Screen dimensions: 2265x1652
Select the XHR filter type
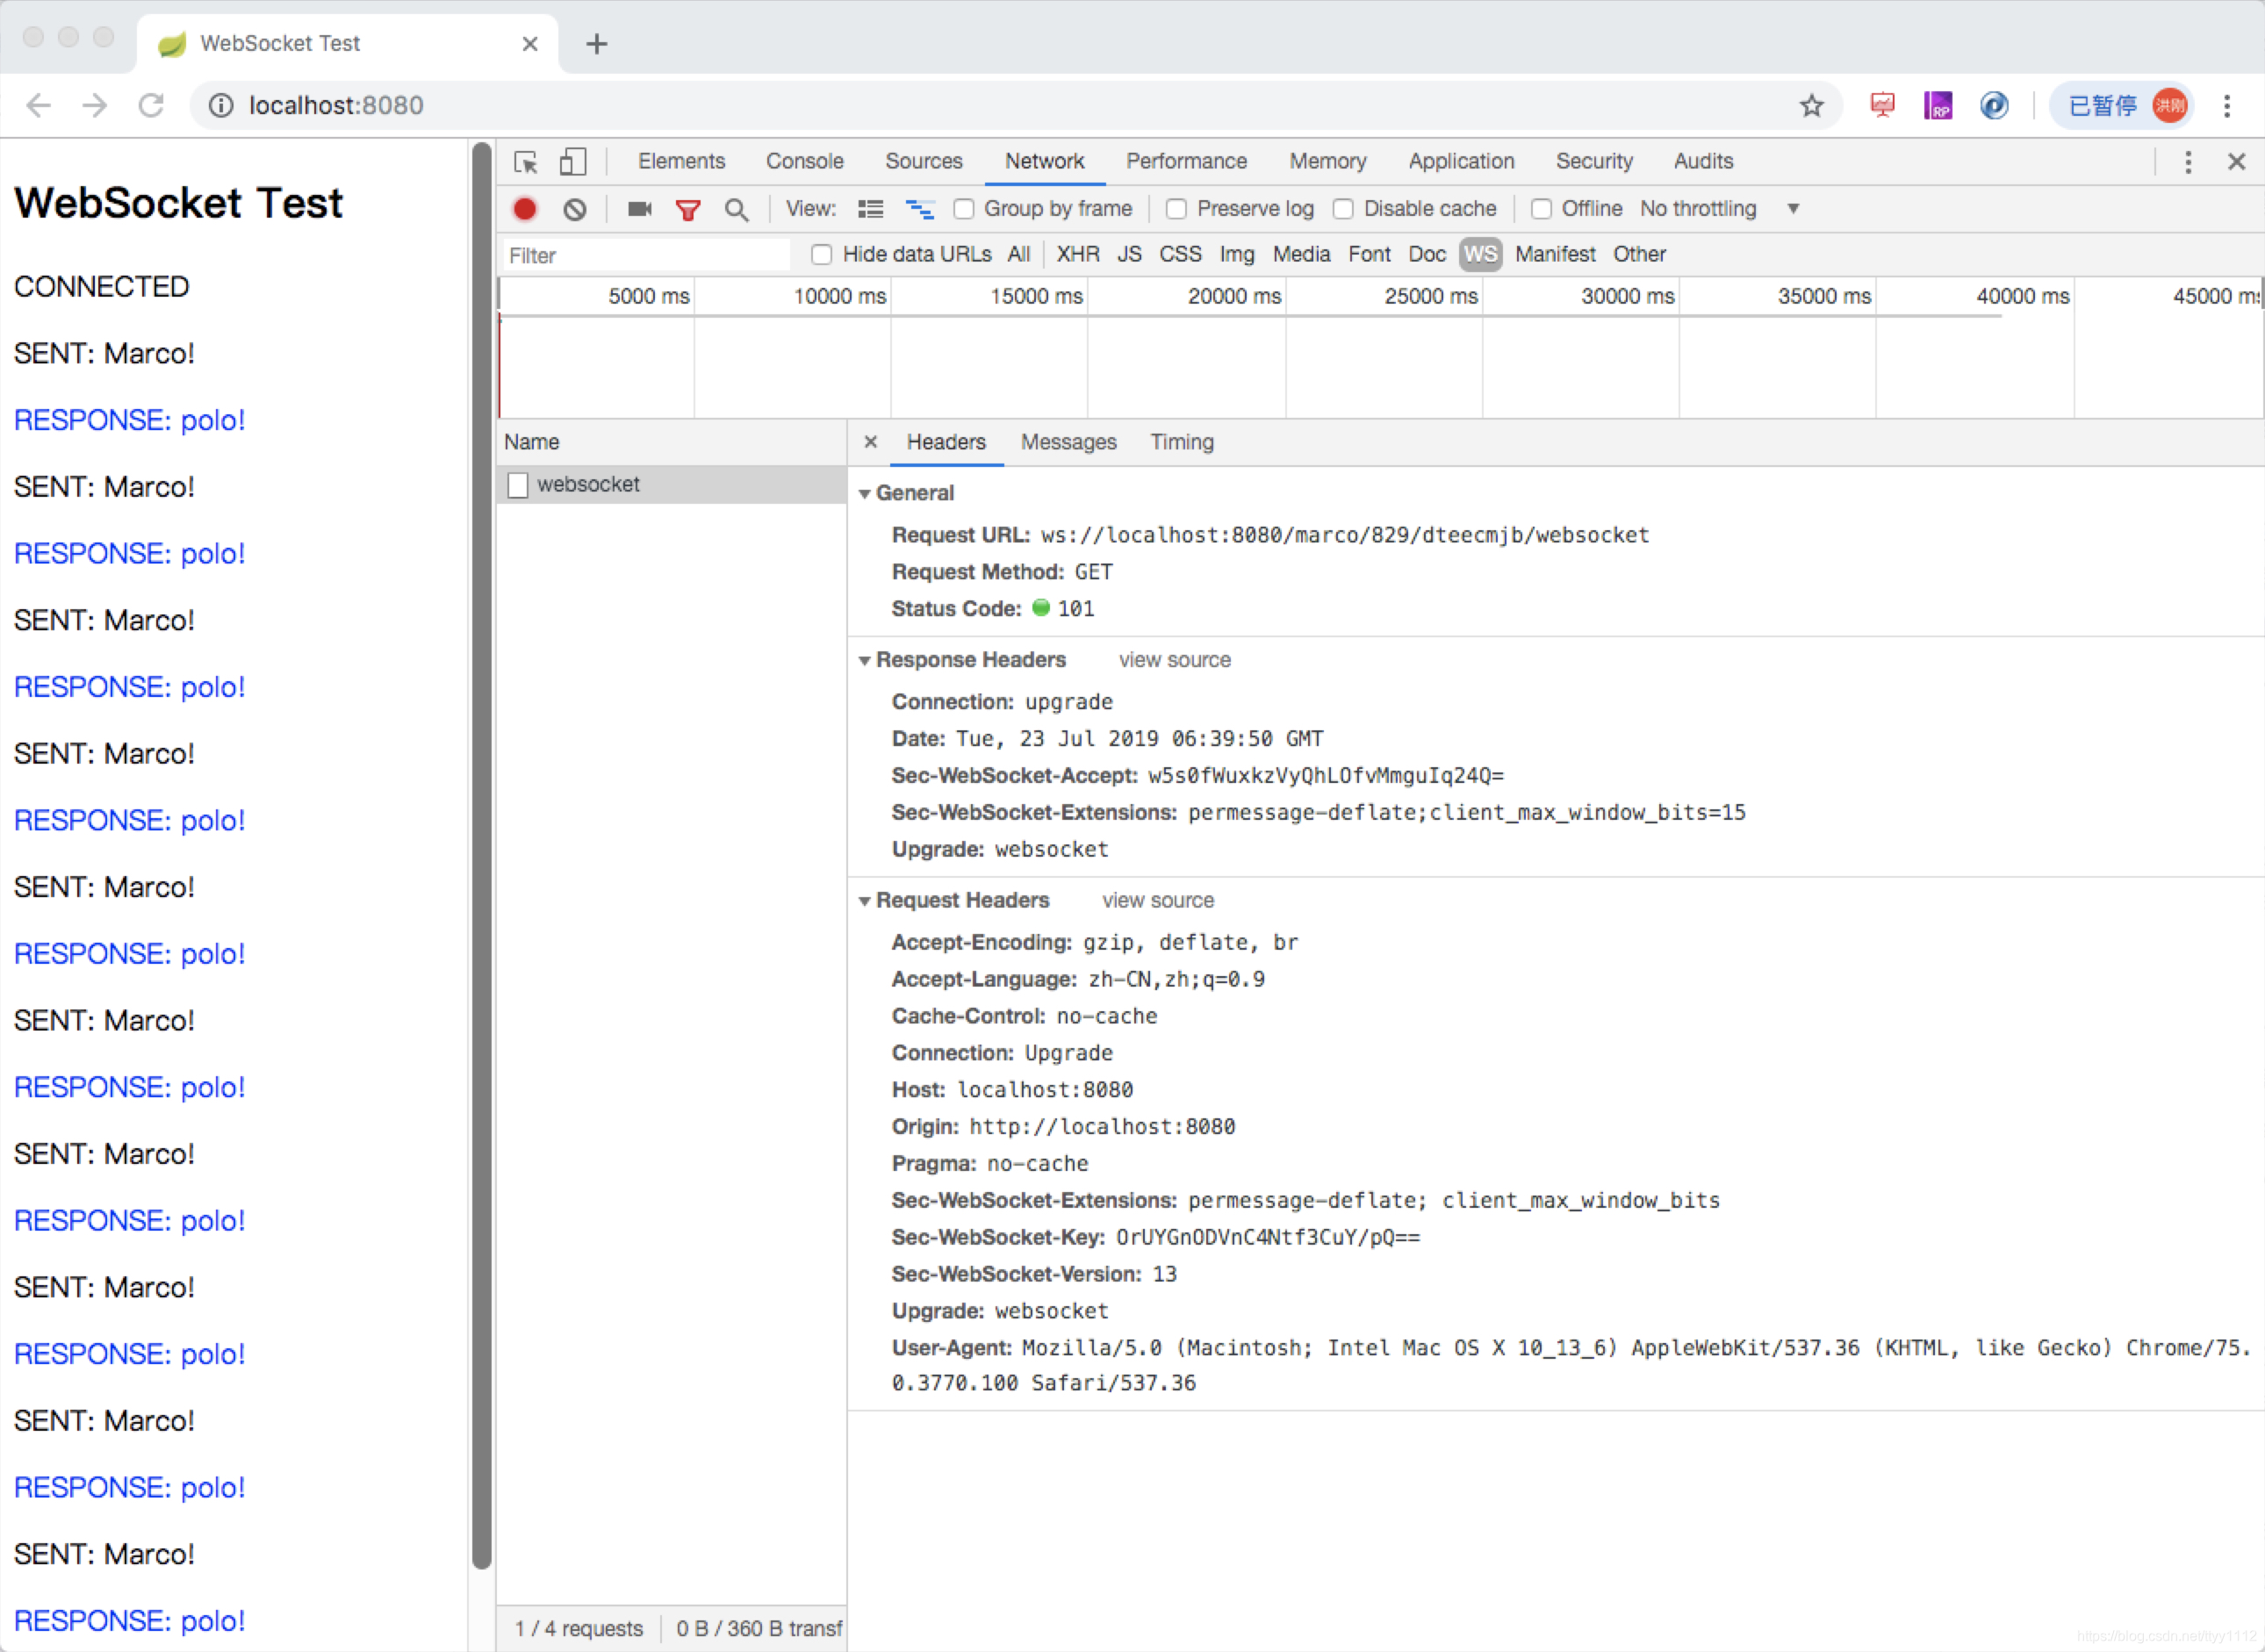click(x=1078, y=255)
